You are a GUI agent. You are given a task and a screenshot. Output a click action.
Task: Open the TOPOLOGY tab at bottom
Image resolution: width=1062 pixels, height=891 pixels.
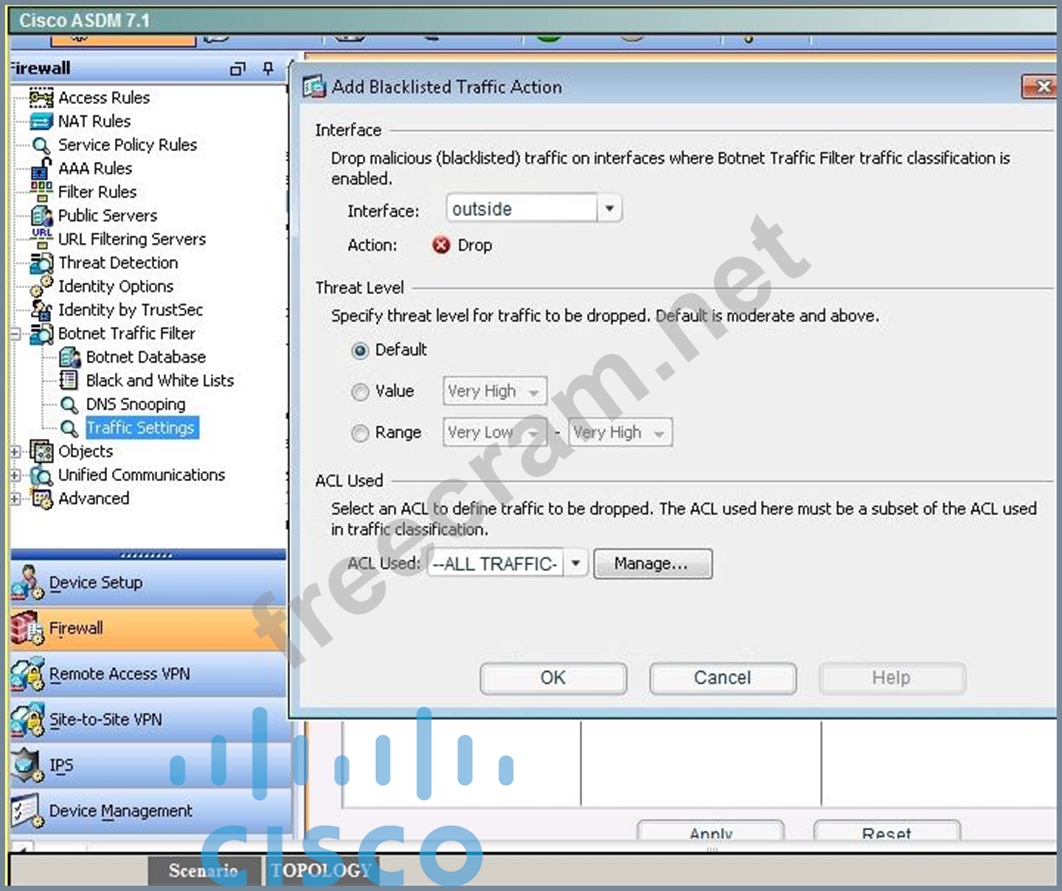click(320, 870)
